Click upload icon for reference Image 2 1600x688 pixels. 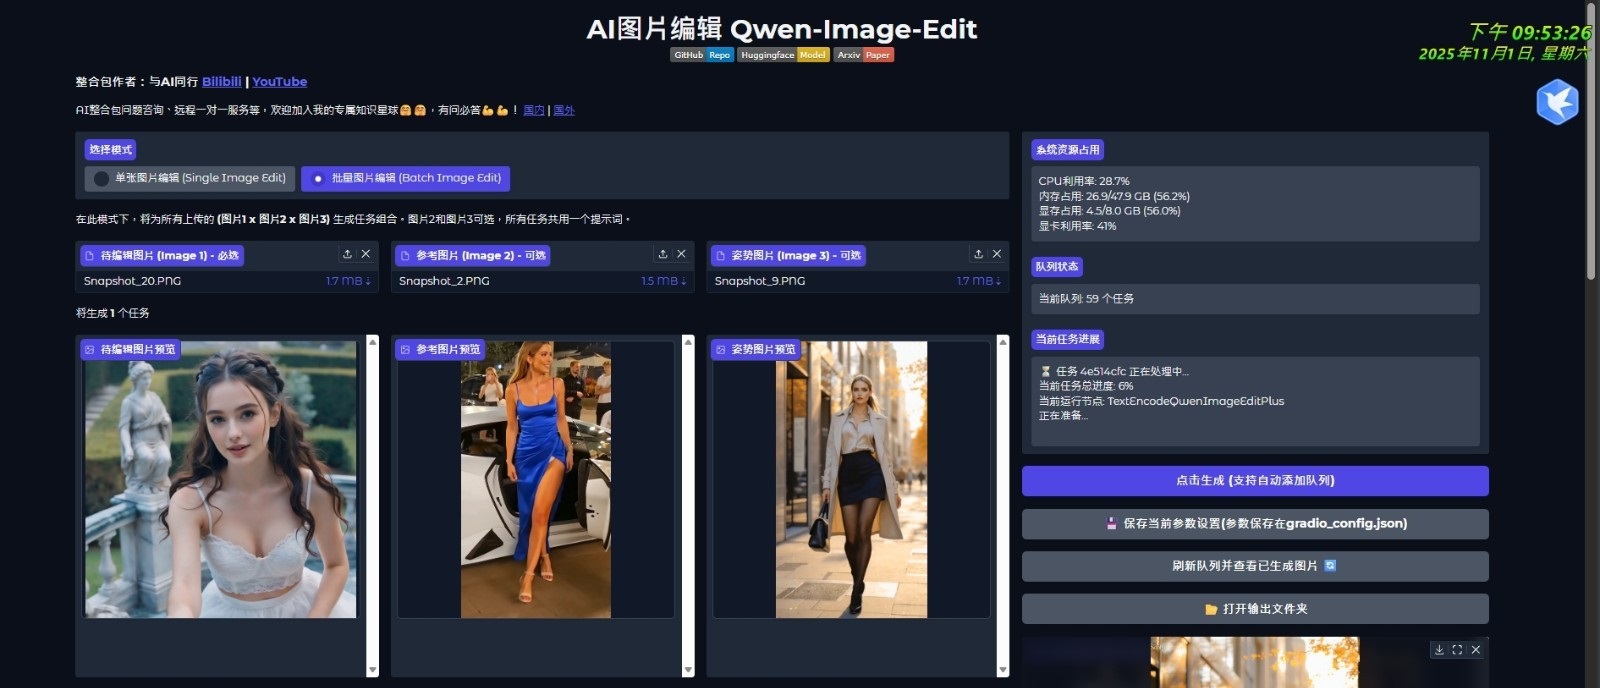tap(662, 255)
